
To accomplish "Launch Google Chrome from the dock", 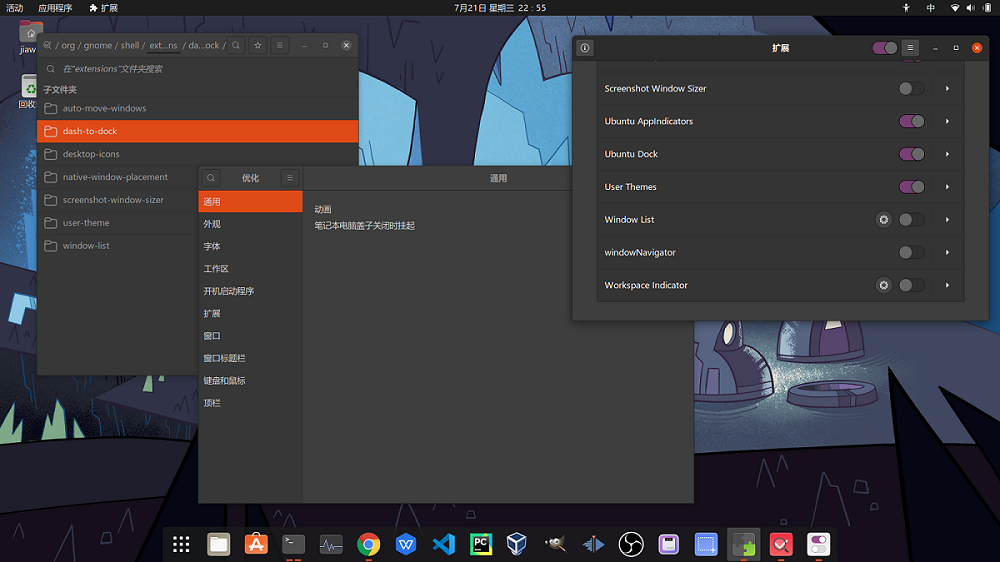I will (x=369, y=544).
